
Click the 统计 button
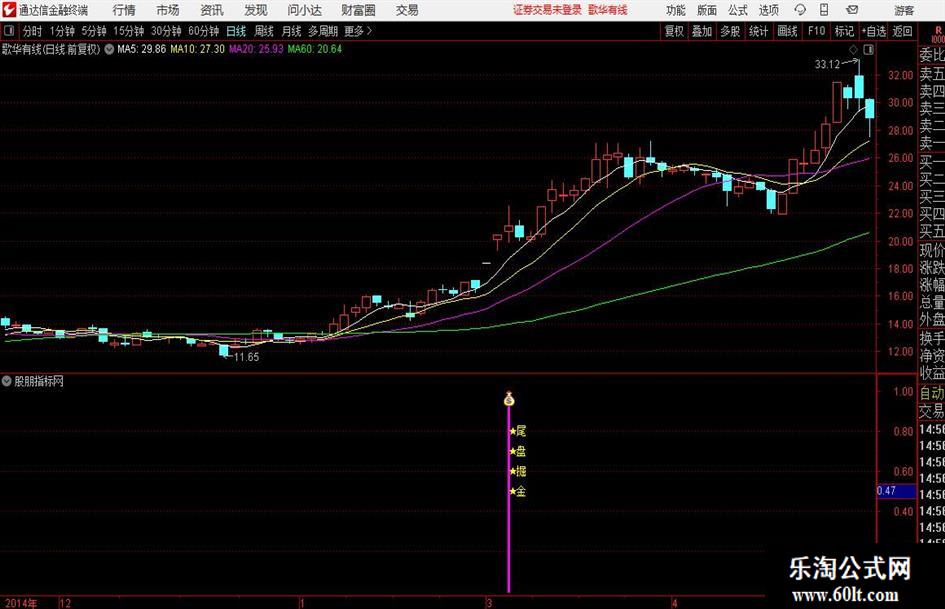point(759,31)
